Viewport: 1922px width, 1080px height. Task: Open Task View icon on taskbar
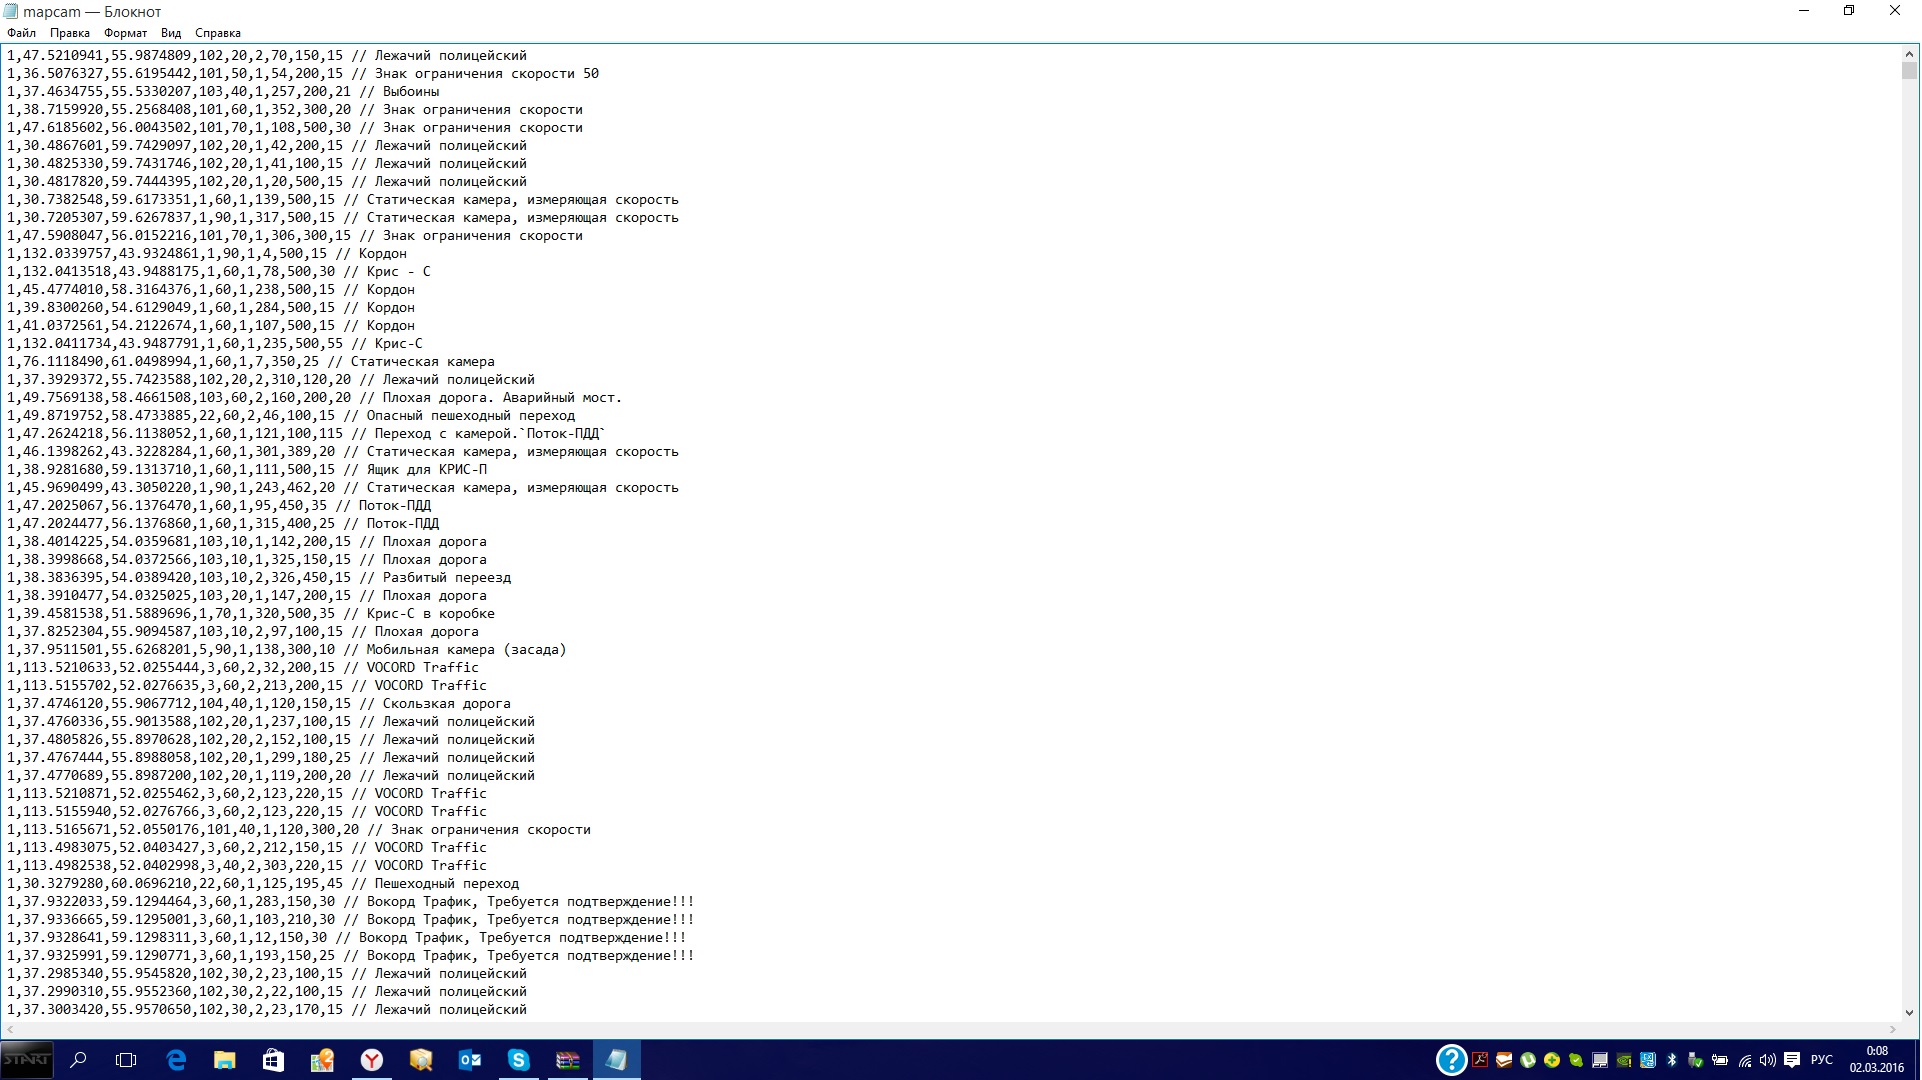(126, 1060)
